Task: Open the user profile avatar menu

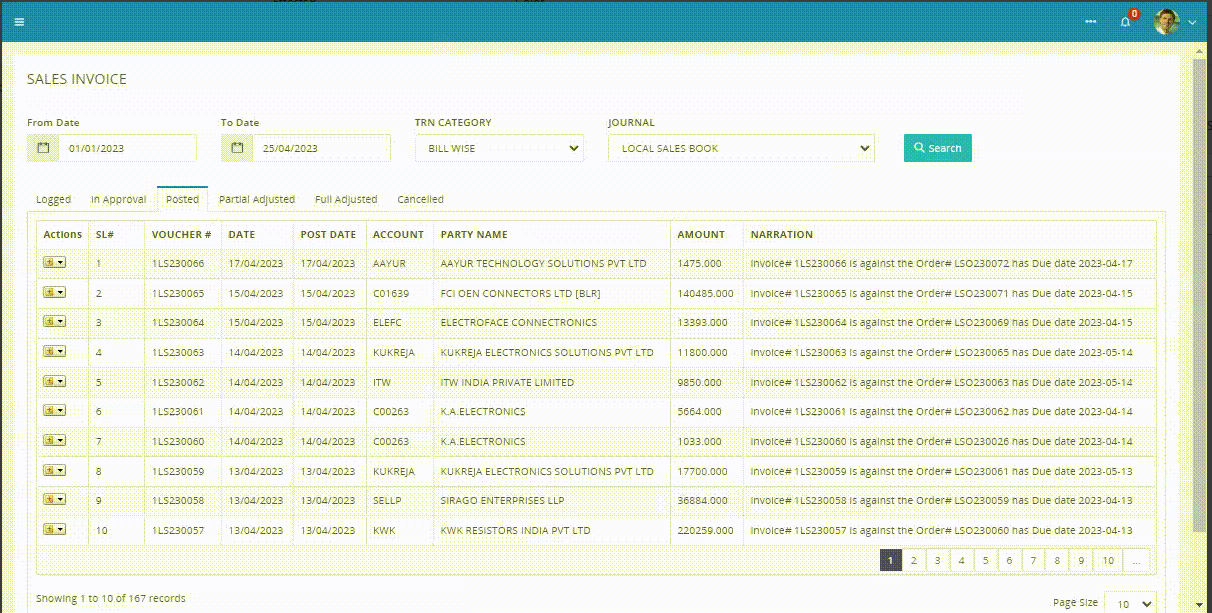Action: click(x=1167, y=21)
